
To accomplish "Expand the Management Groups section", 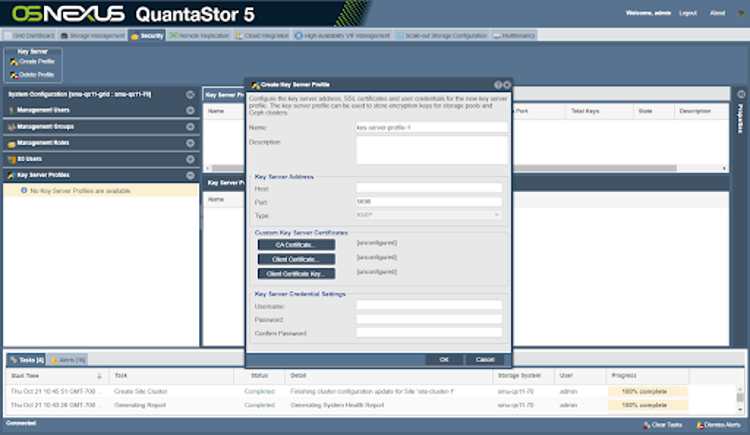I will [190, 127].
